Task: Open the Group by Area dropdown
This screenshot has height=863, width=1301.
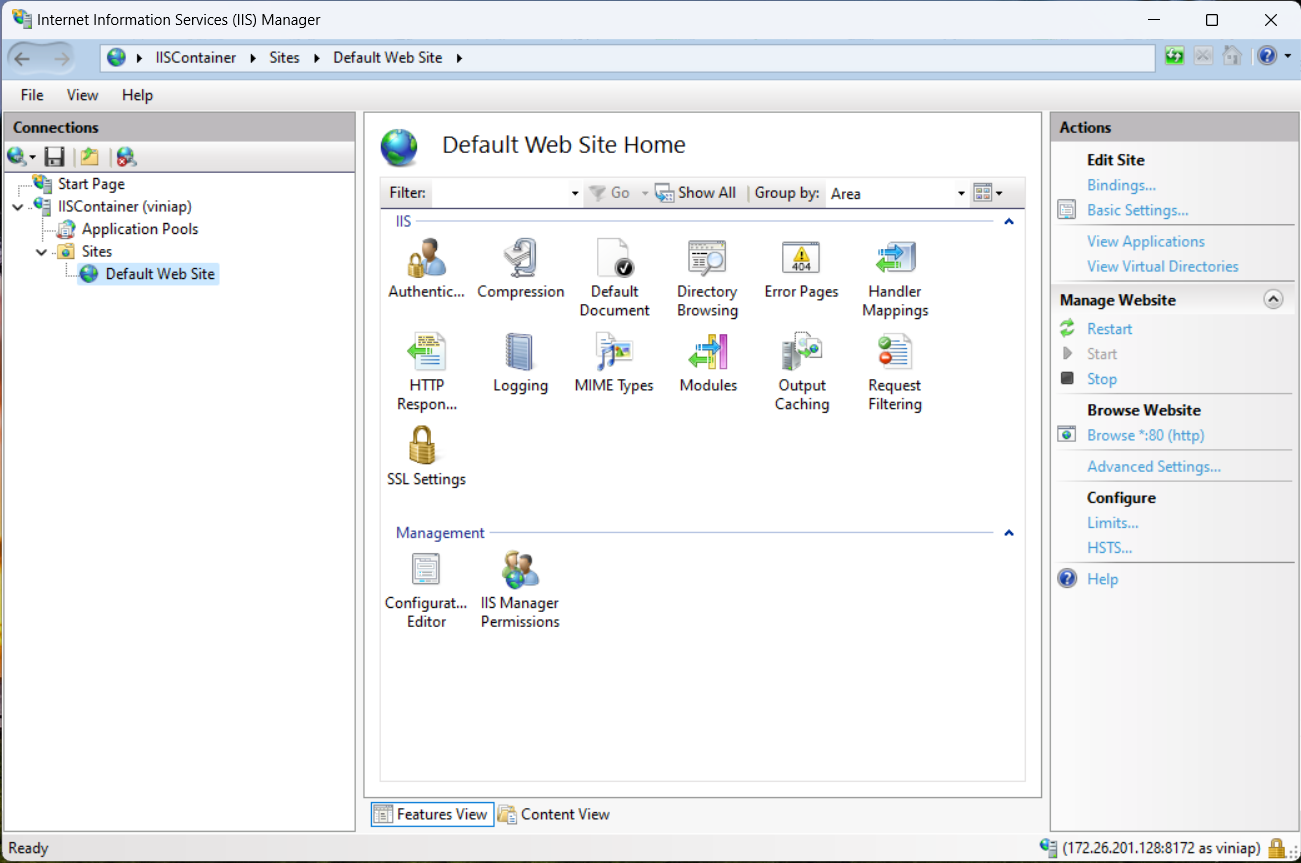Action: [x=959, y=193]
